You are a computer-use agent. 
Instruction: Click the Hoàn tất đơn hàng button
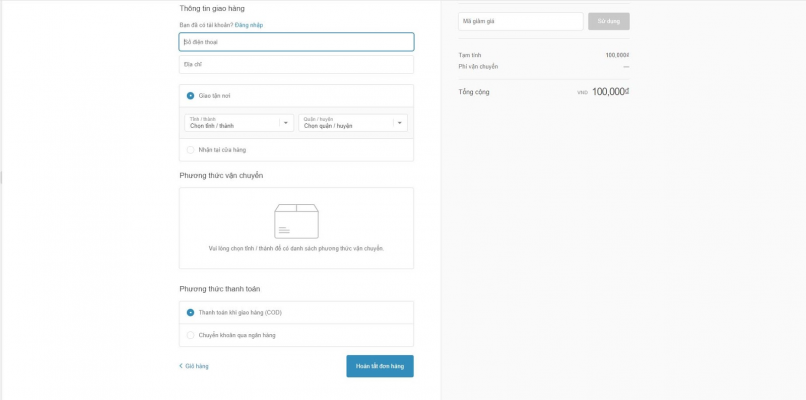click(x=380, y=366)
